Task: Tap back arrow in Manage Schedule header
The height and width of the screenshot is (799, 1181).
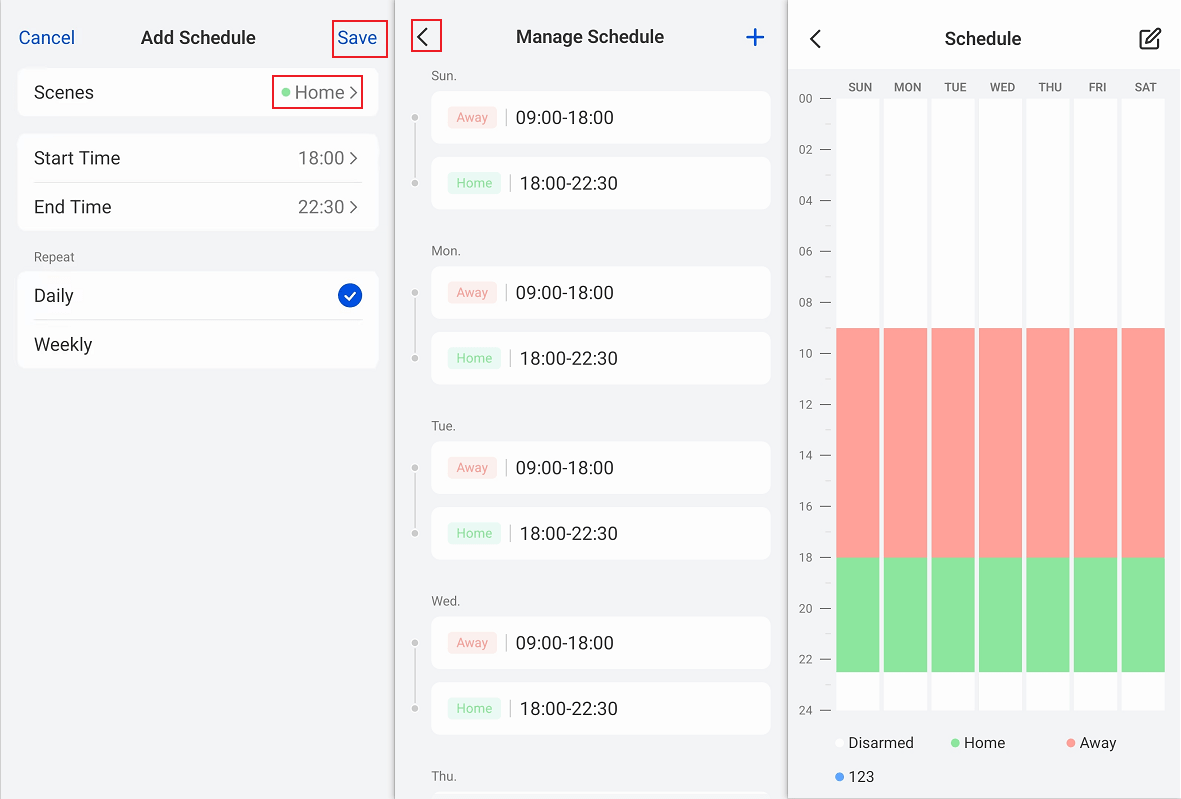Action: coord(424,37)
